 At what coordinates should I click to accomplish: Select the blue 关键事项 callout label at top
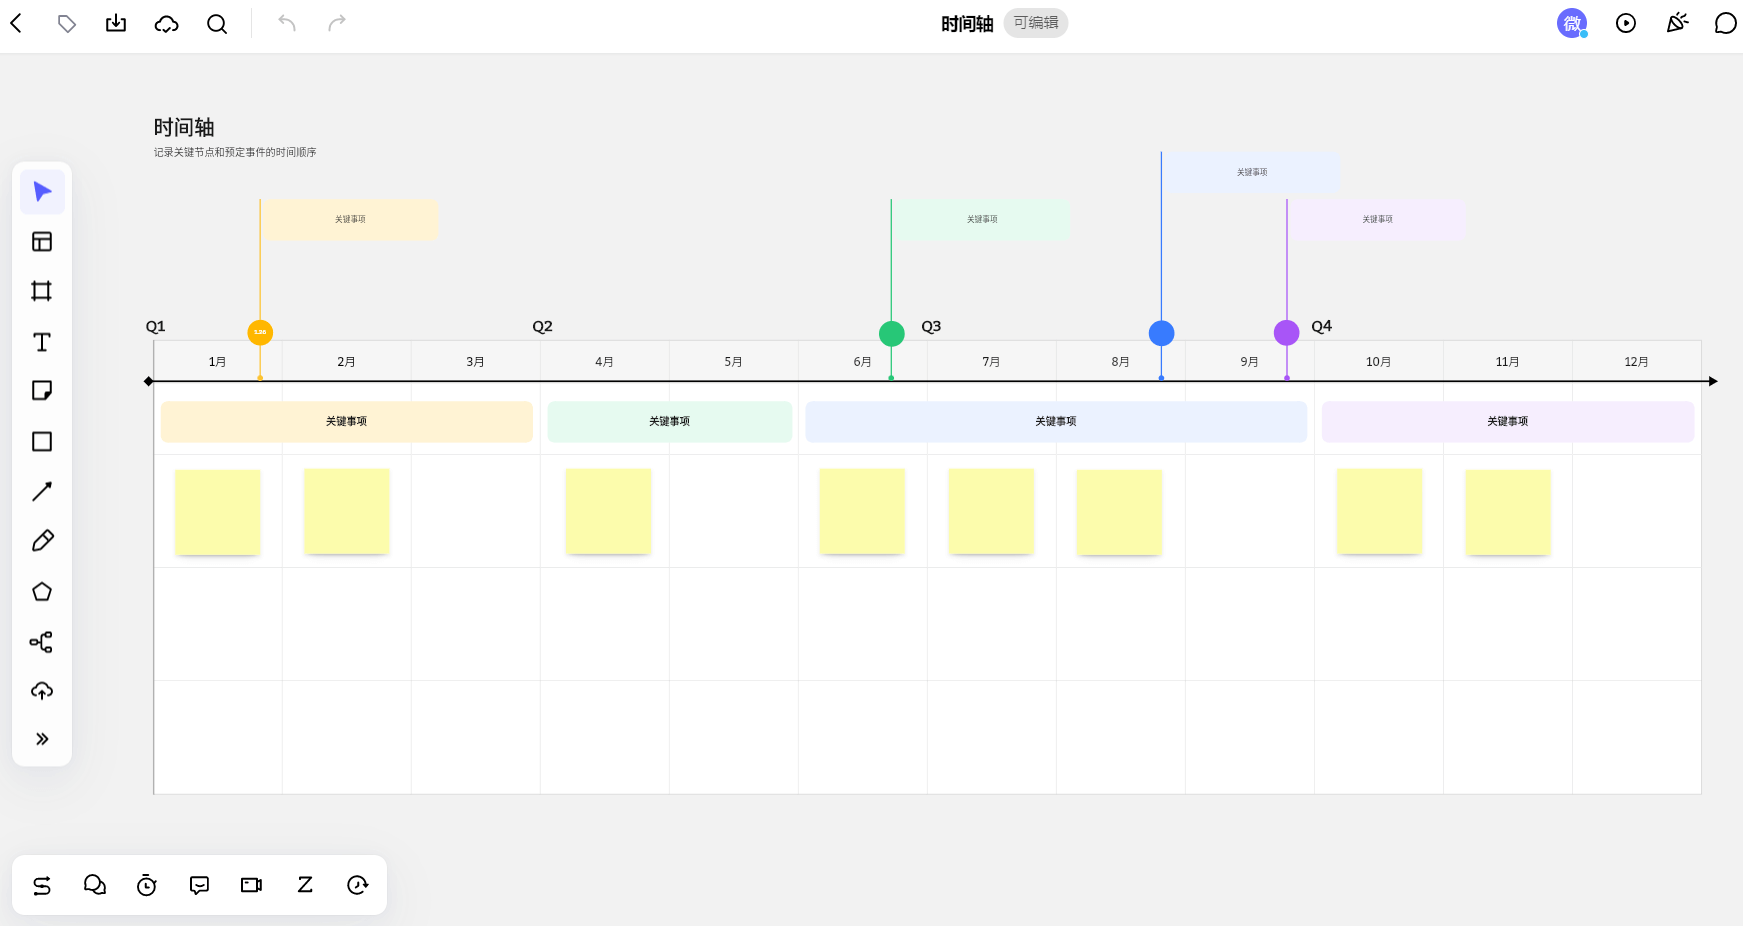[1252, 172]
